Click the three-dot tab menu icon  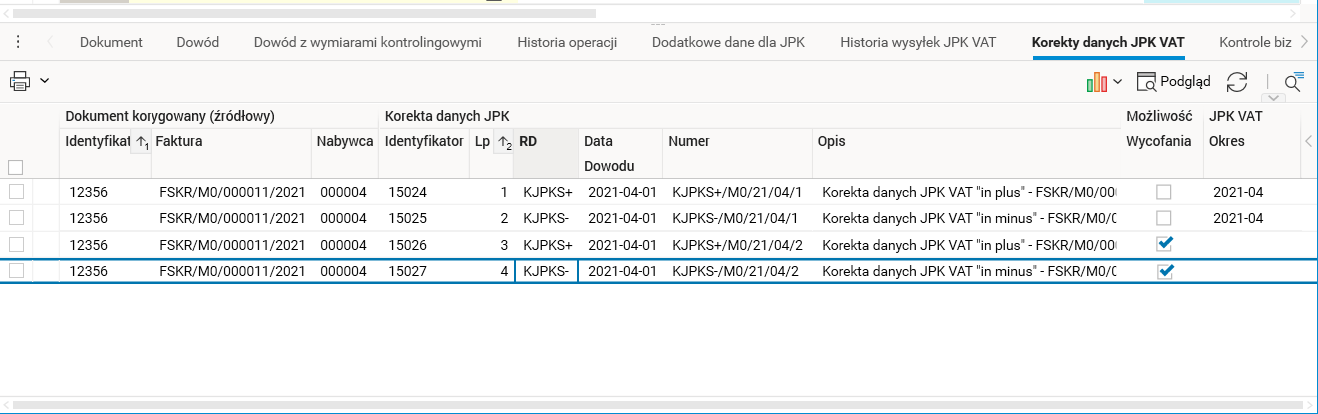[x=18, y=42]
